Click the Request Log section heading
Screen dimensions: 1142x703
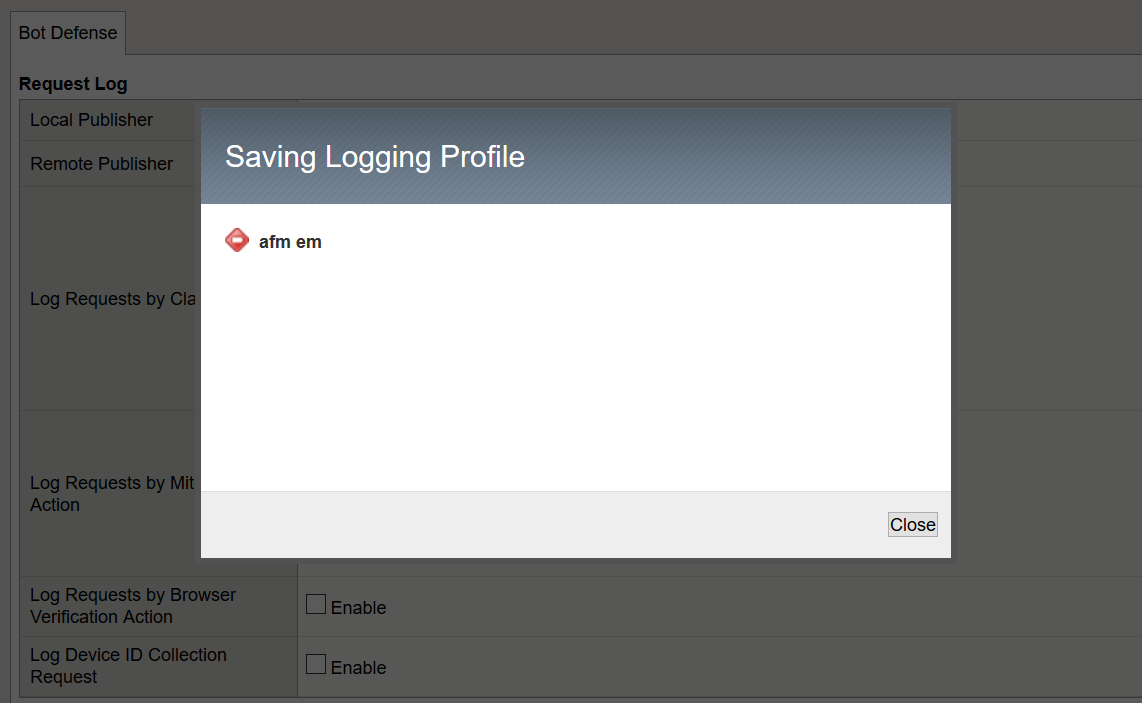(x=73, y=84)
